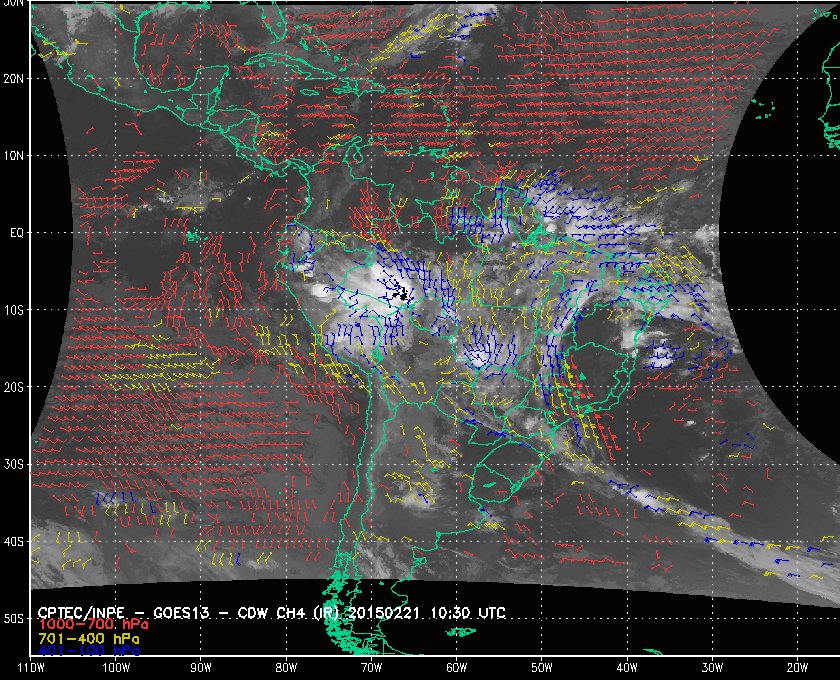
Task: Click the 50S latitude label
Action: (x=13, y=619)
